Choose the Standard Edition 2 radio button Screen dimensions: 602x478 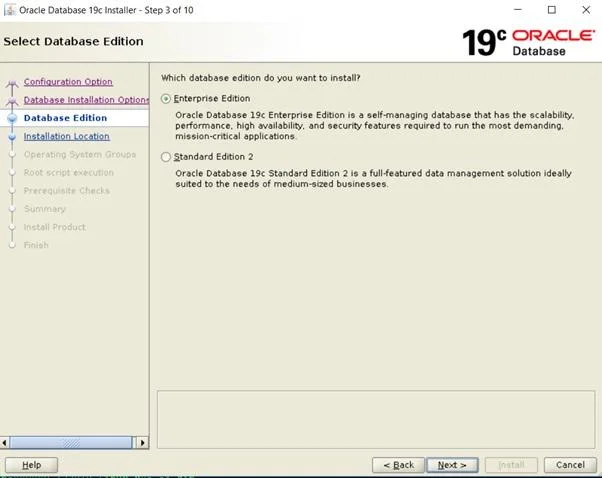(x=166, y=157)
